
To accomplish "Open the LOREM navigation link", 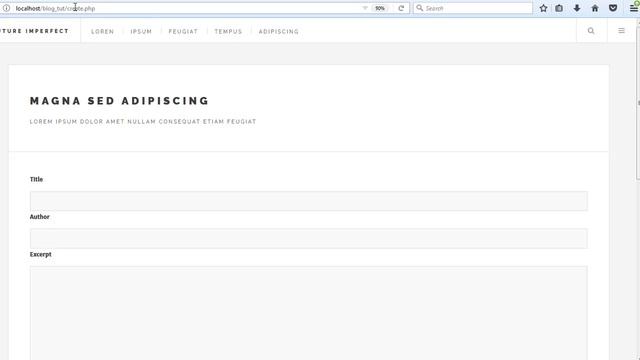I will click(x=102, y=31).
